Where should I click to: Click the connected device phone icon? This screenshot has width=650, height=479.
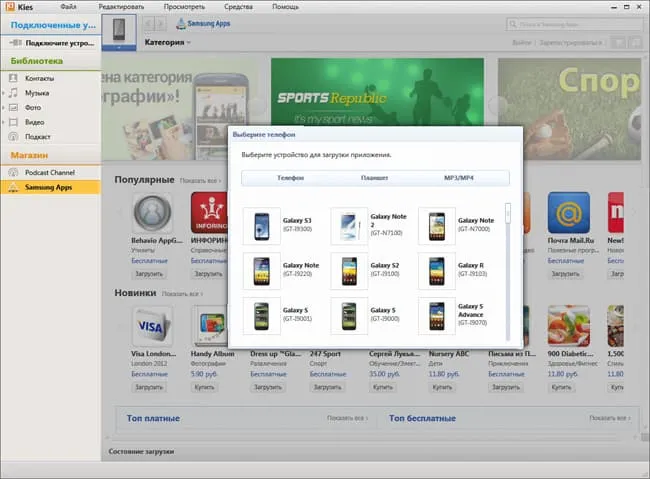click(x=119, y=32)
